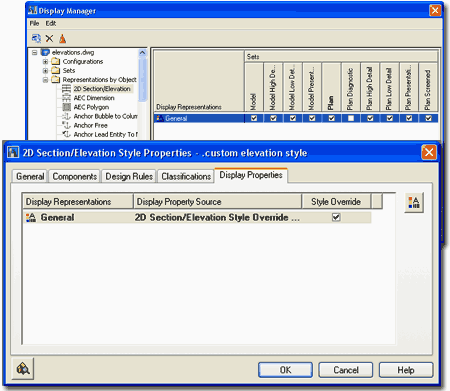Select the bold General row in Style Properties

click(197, 217)
